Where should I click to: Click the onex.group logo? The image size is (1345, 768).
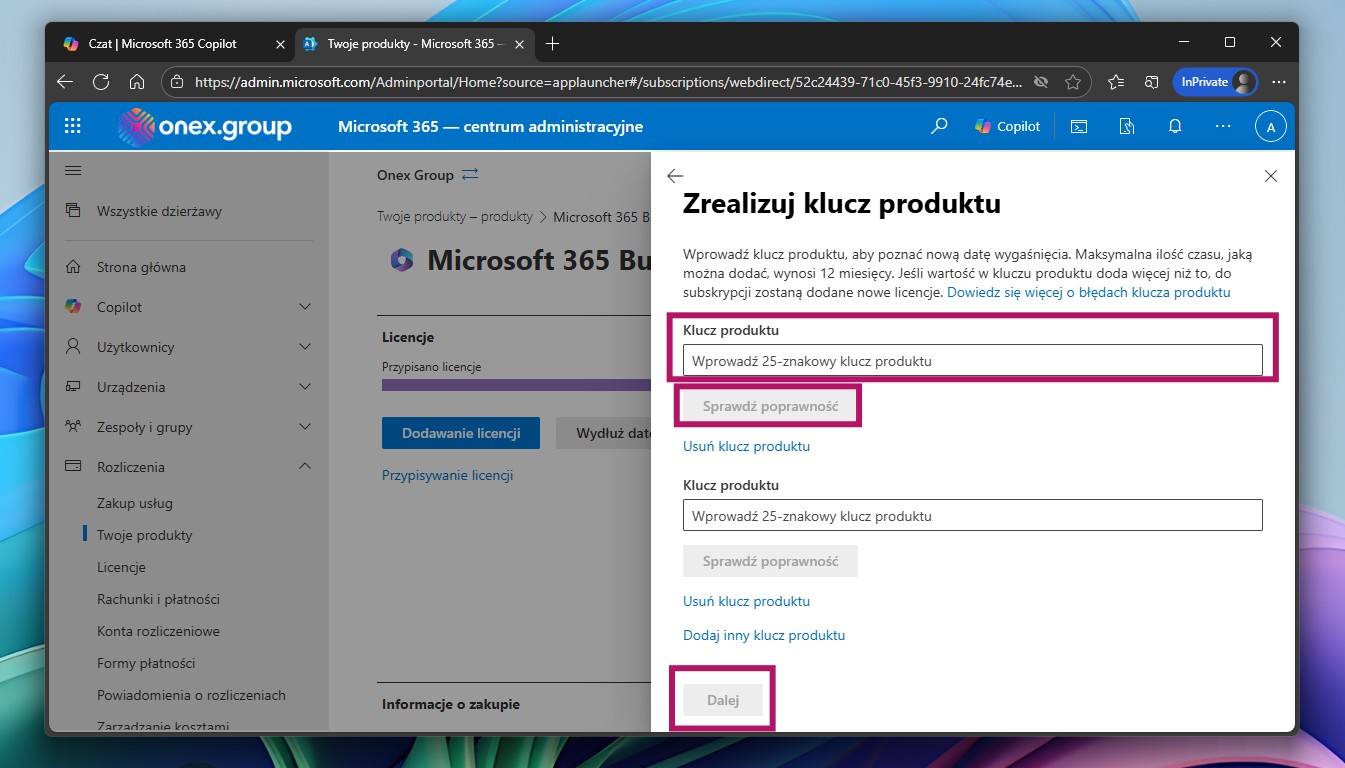(x=204, y=127)
